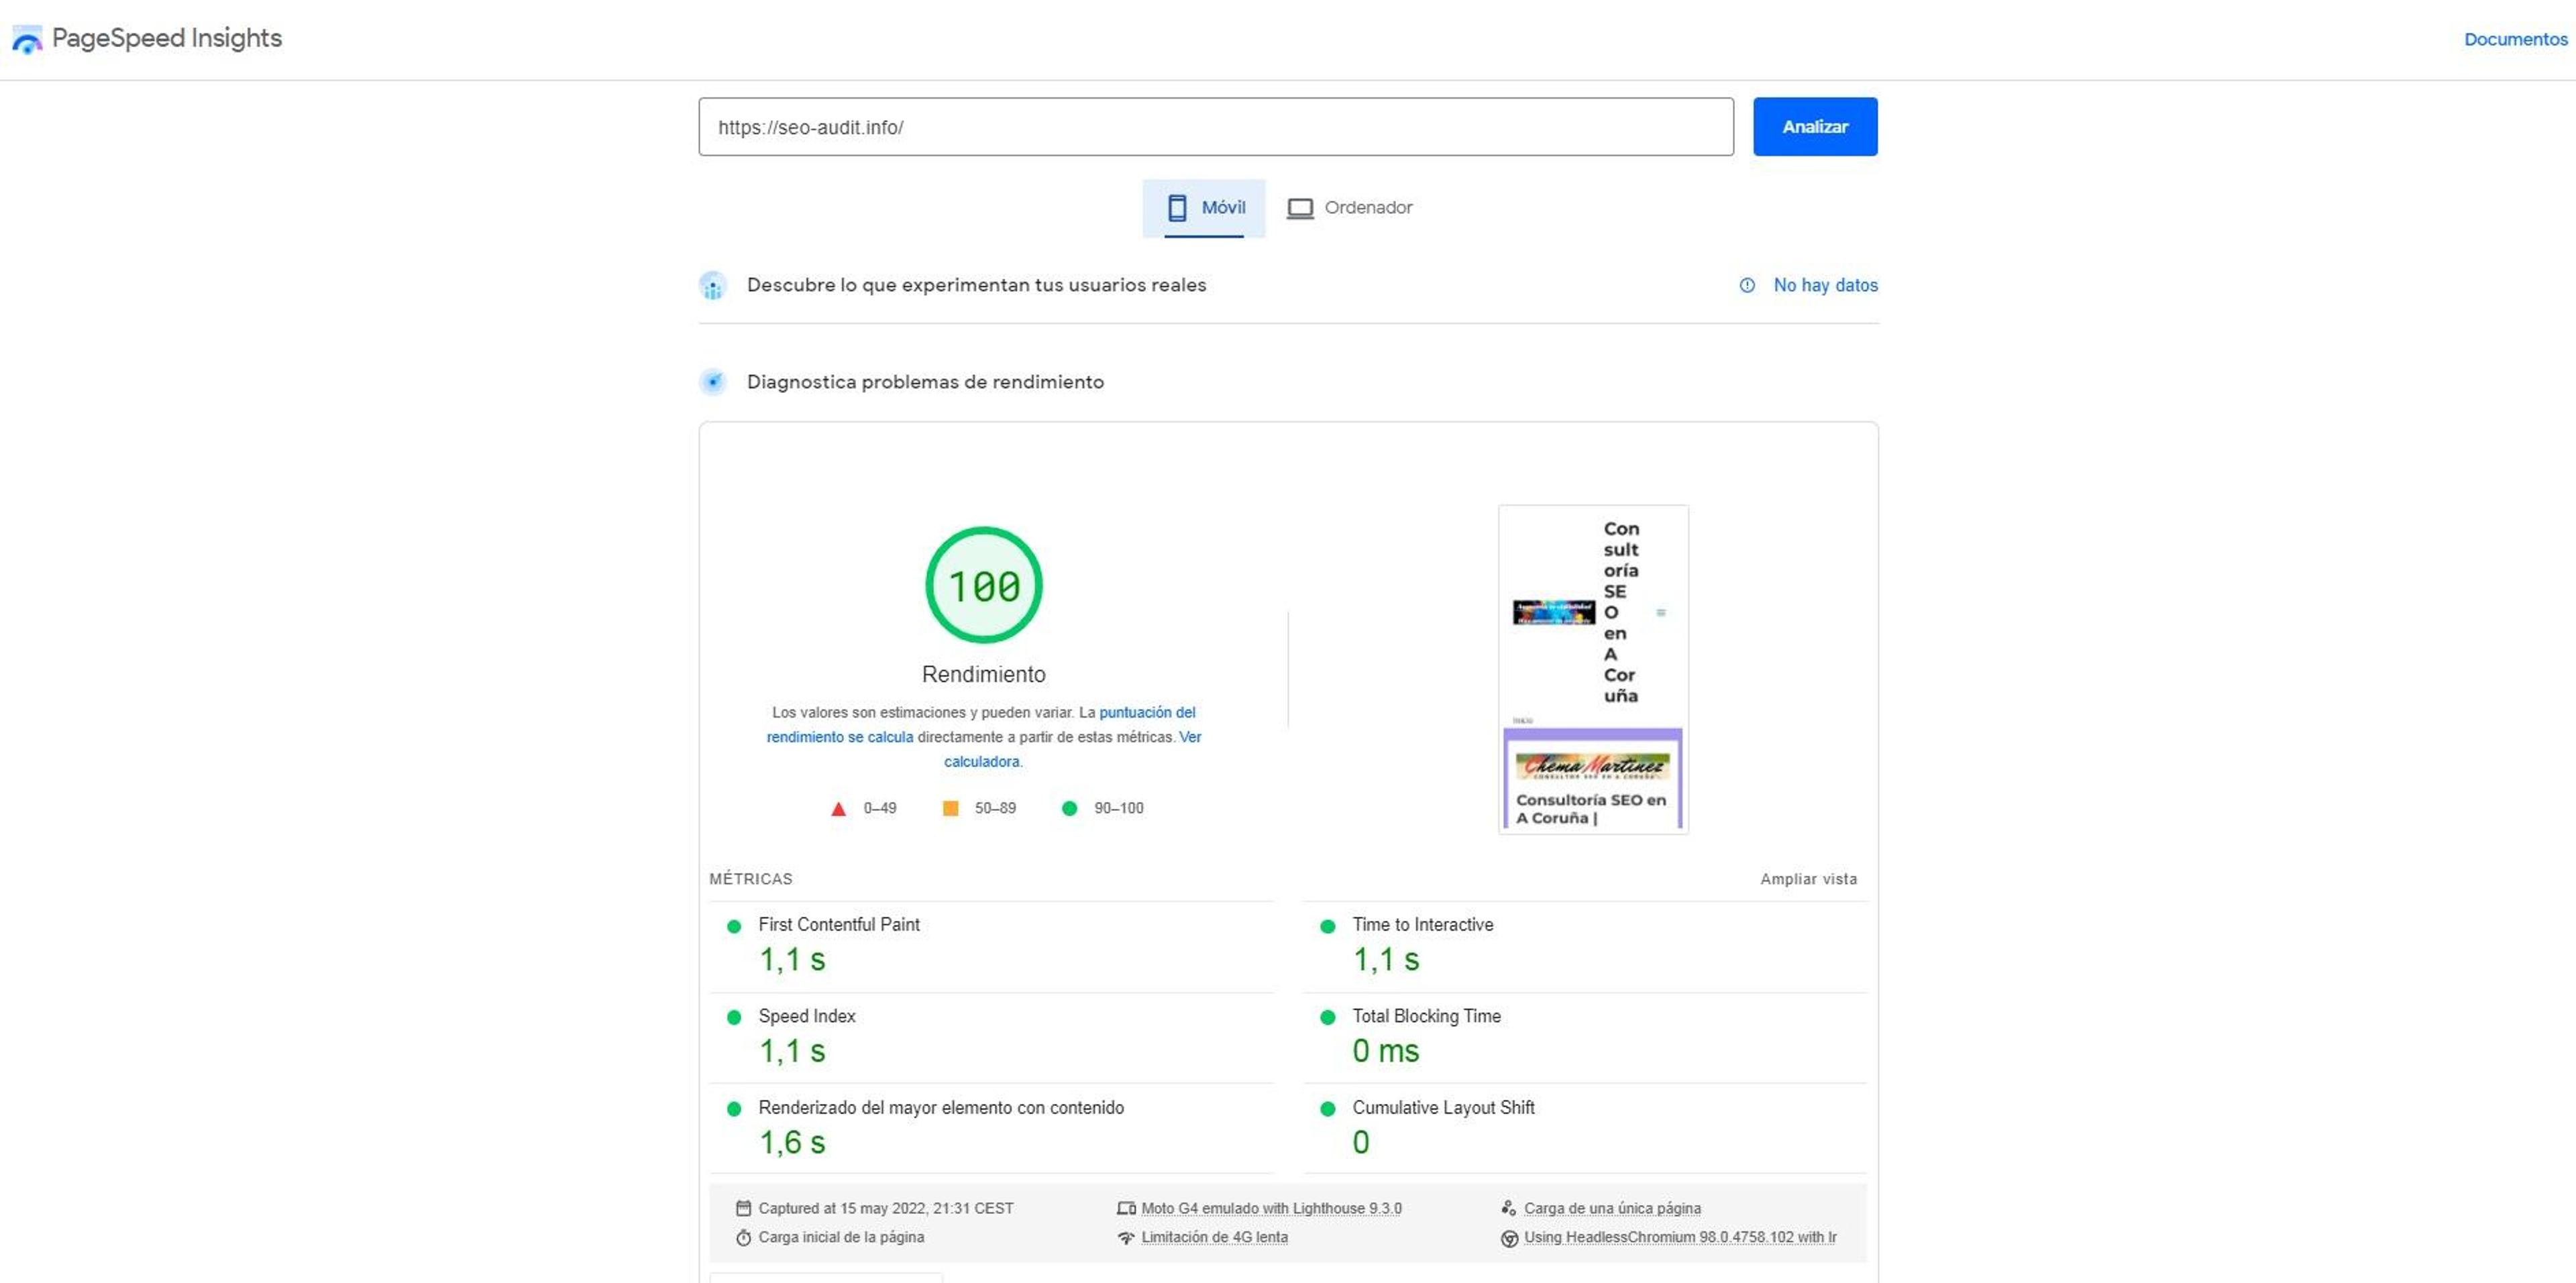Click the 100 performance score gauge
This screenshot has height=1283, width=2576.
click(x=984, y=586)
